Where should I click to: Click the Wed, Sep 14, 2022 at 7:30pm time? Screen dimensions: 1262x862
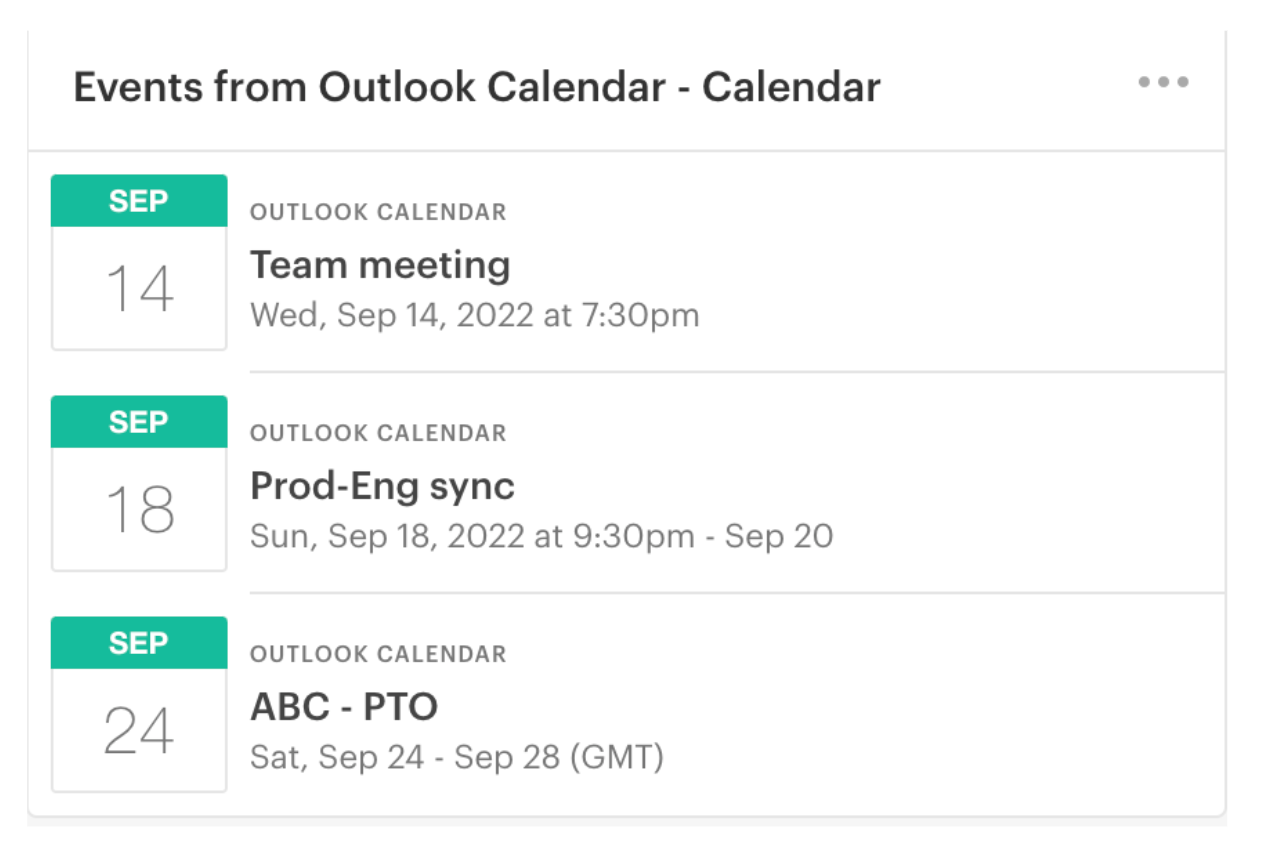pos(474,315)
